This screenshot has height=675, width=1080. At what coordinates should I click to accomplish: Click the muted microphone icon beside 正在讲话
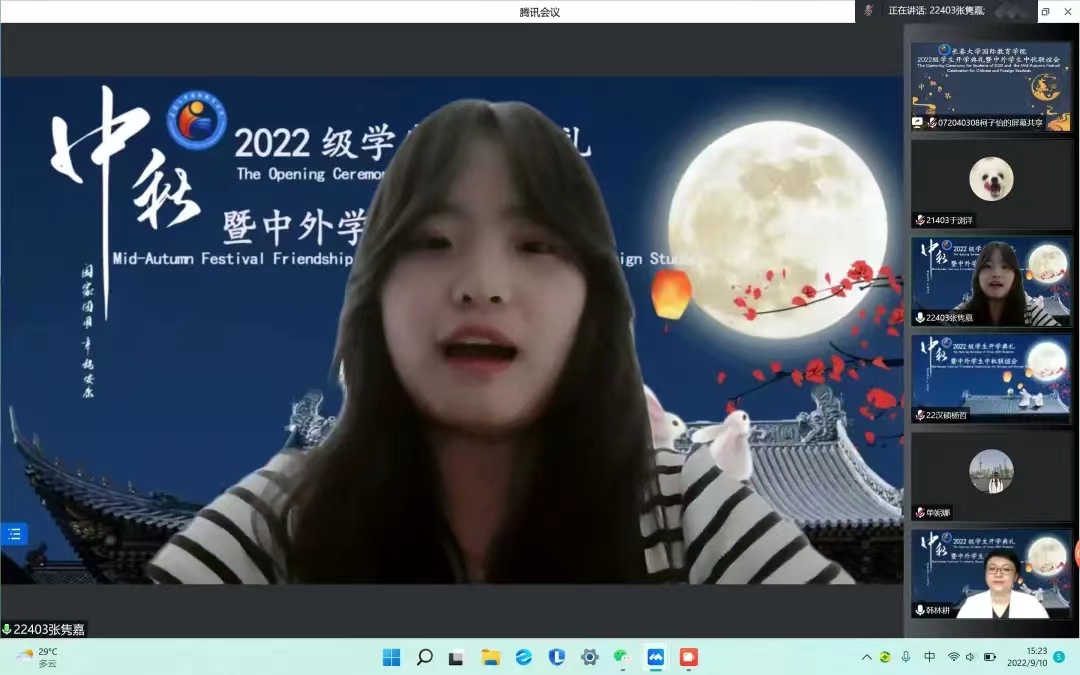coord(869,10)
